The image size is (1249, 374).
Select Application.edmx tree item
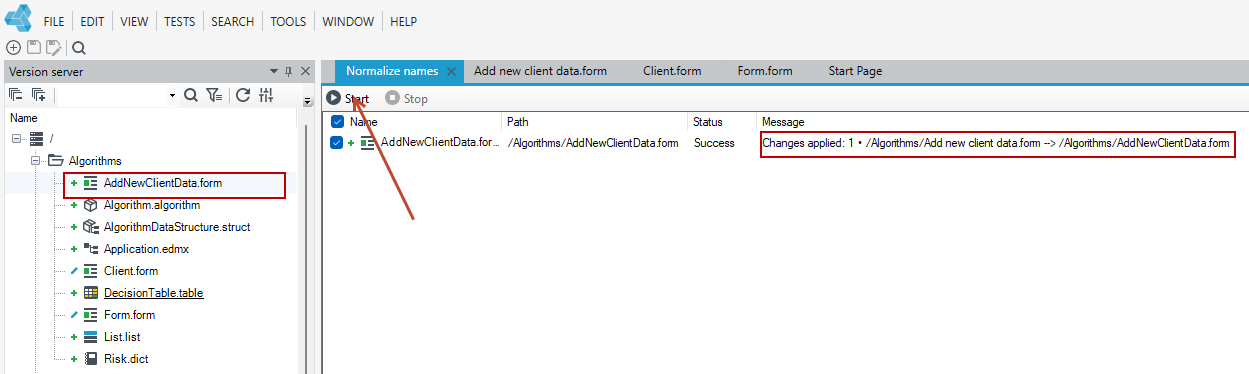(x=146, y=249)
